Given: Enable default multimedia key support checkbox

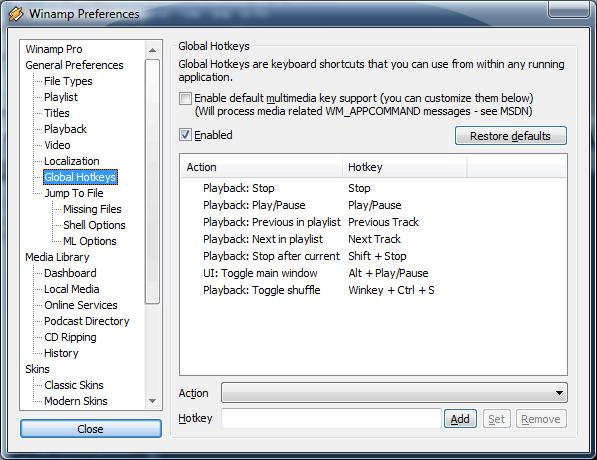Looking at the screenshot, I should 185,98.
